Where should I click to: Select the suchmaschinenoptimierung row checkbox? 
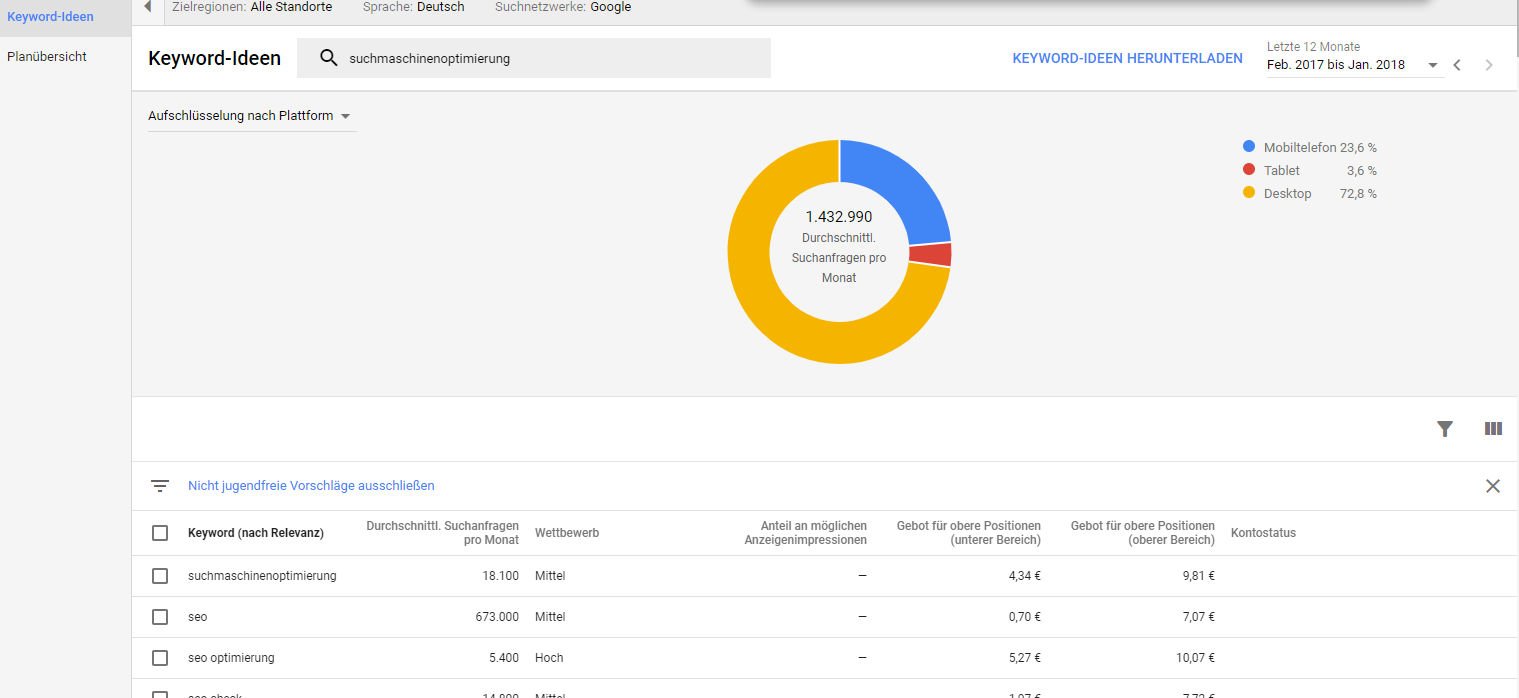160,576
